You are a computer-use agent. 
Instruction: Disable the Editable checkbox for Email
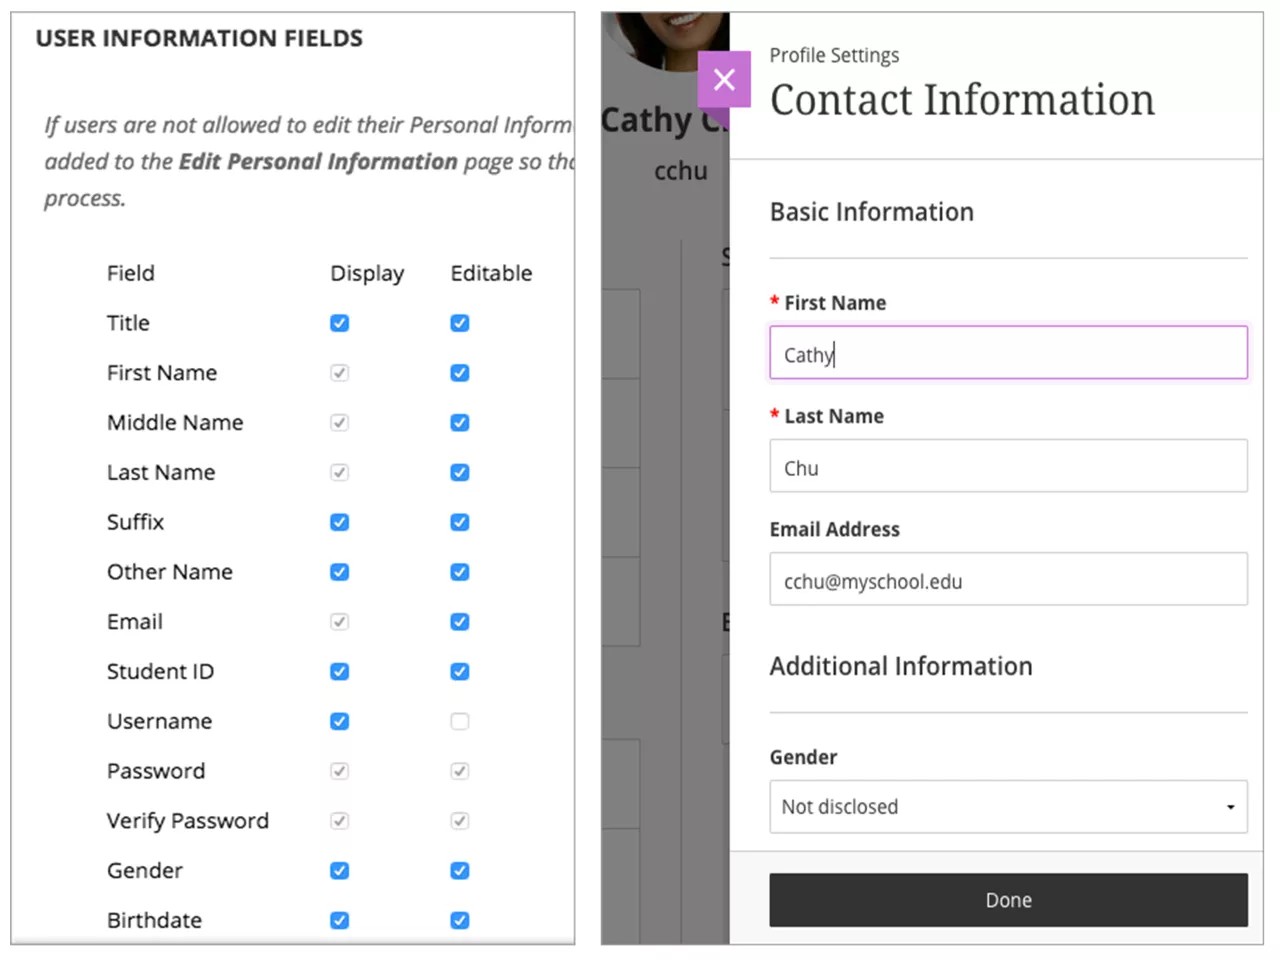tap(459, 621)
